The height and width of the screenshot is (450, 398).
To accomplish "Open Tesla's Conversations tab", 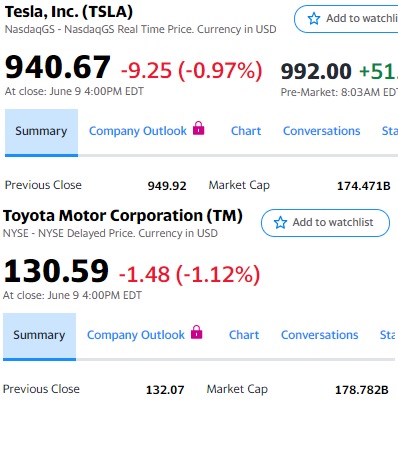I will [x=322, y=131].
